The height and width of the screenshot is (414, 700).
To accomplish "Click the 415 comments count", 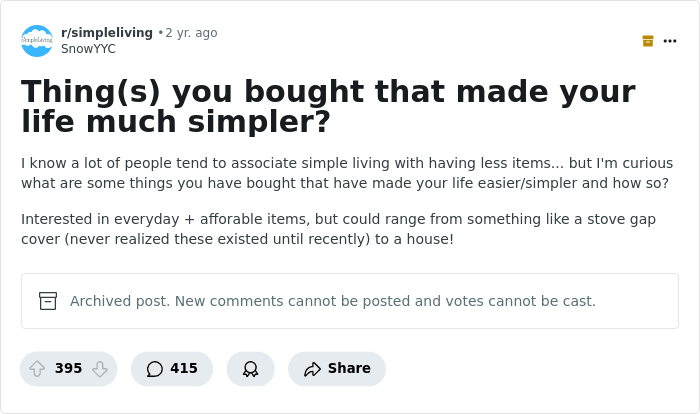I will 184,369.
